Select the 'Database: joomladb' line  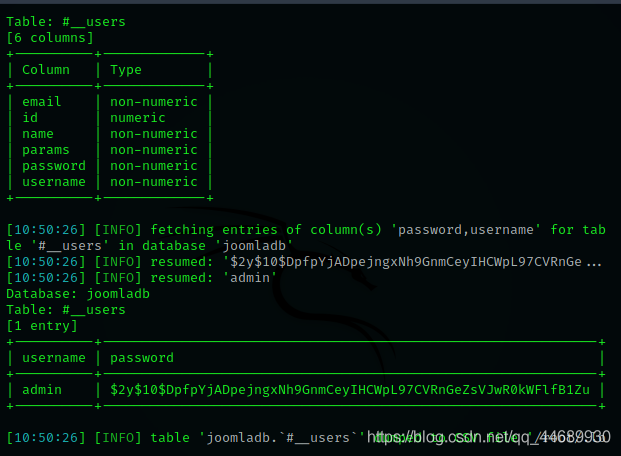pos(78,294)
